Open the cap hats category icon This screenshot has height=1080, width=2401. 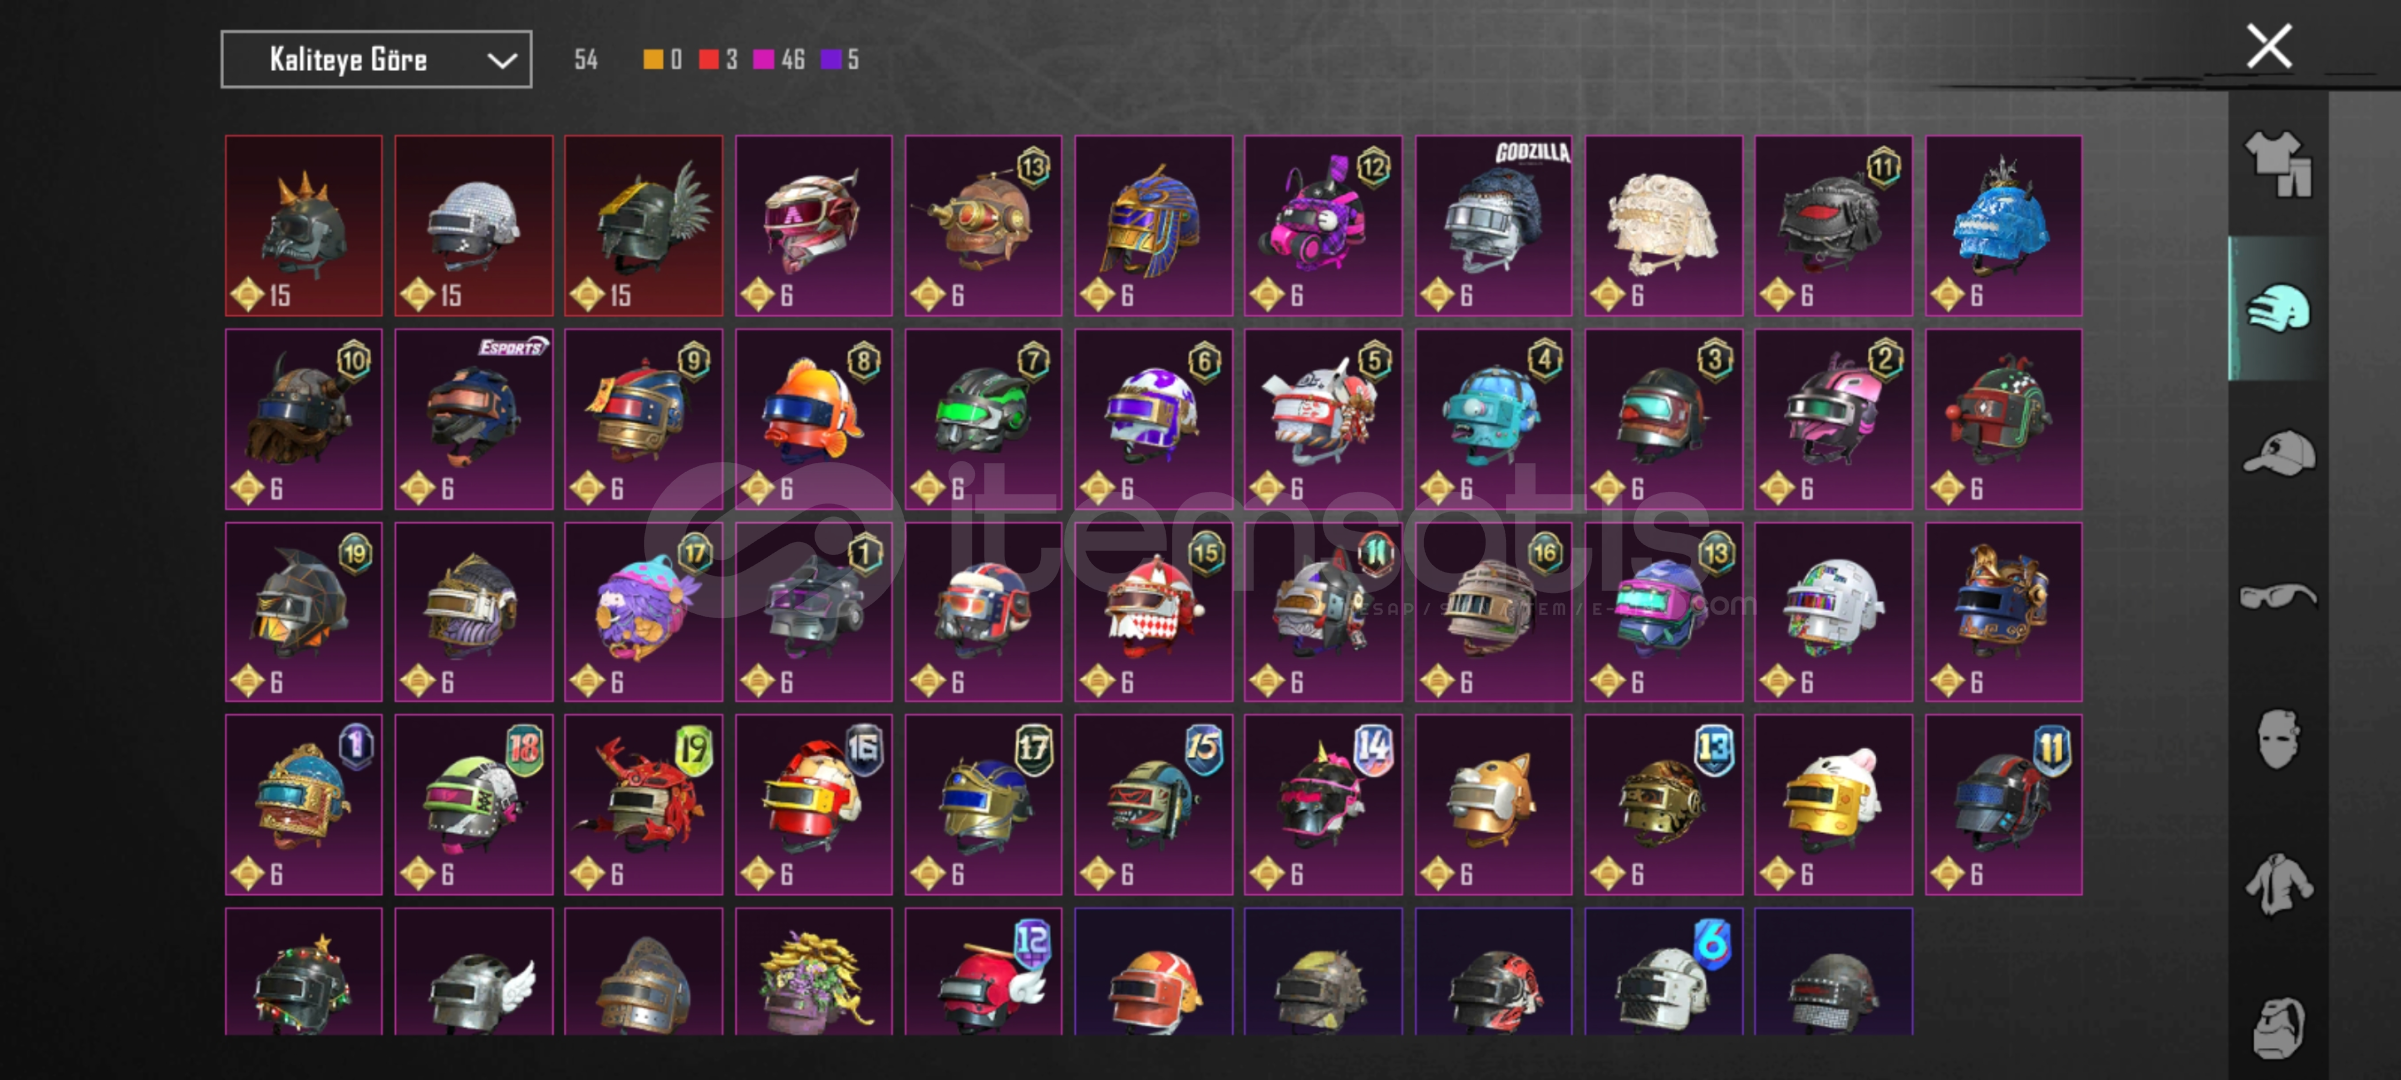click(x=2278, y=453)
